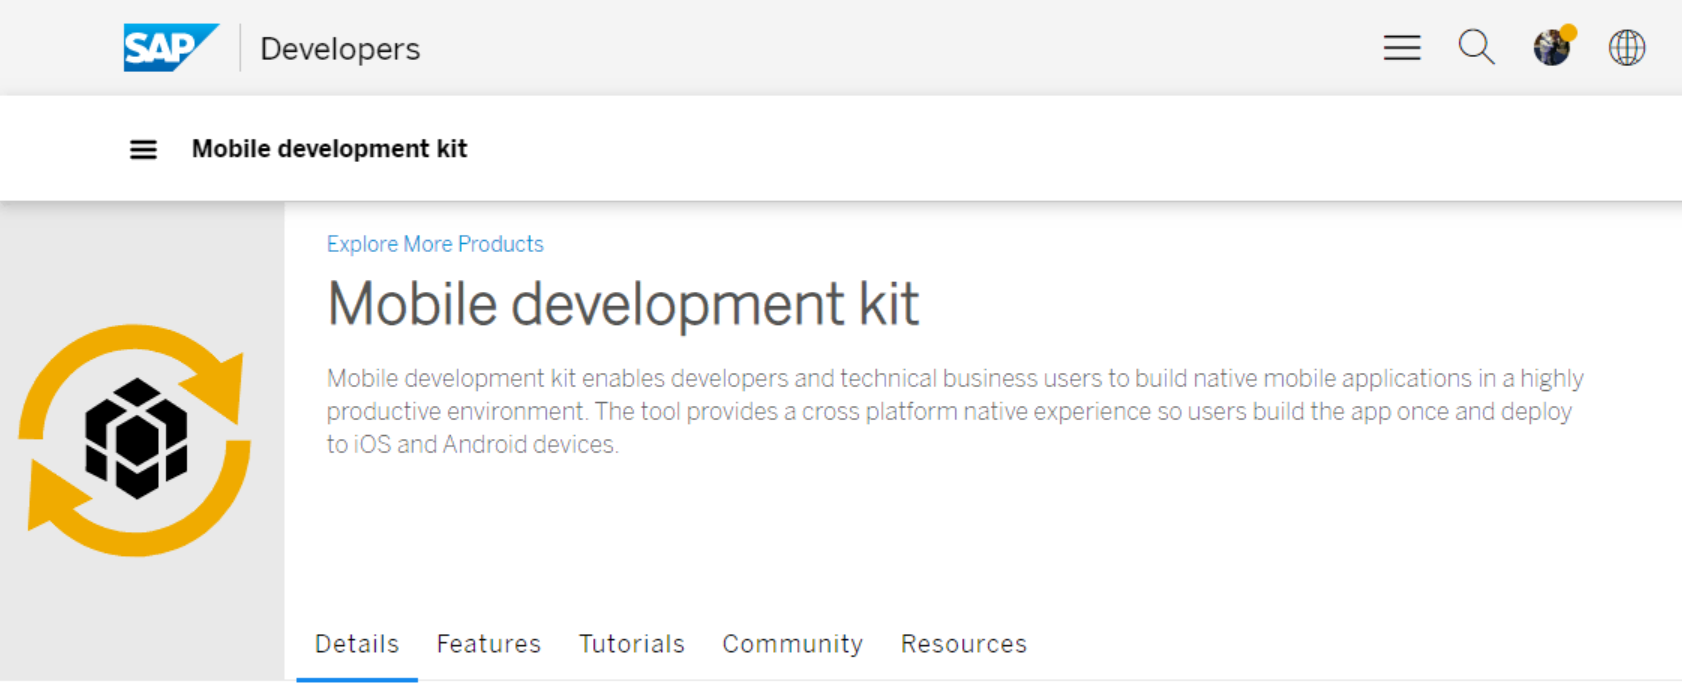Expand the Mobile development kit navigation menu icon
1682x693 pixels.
point(143,150)
